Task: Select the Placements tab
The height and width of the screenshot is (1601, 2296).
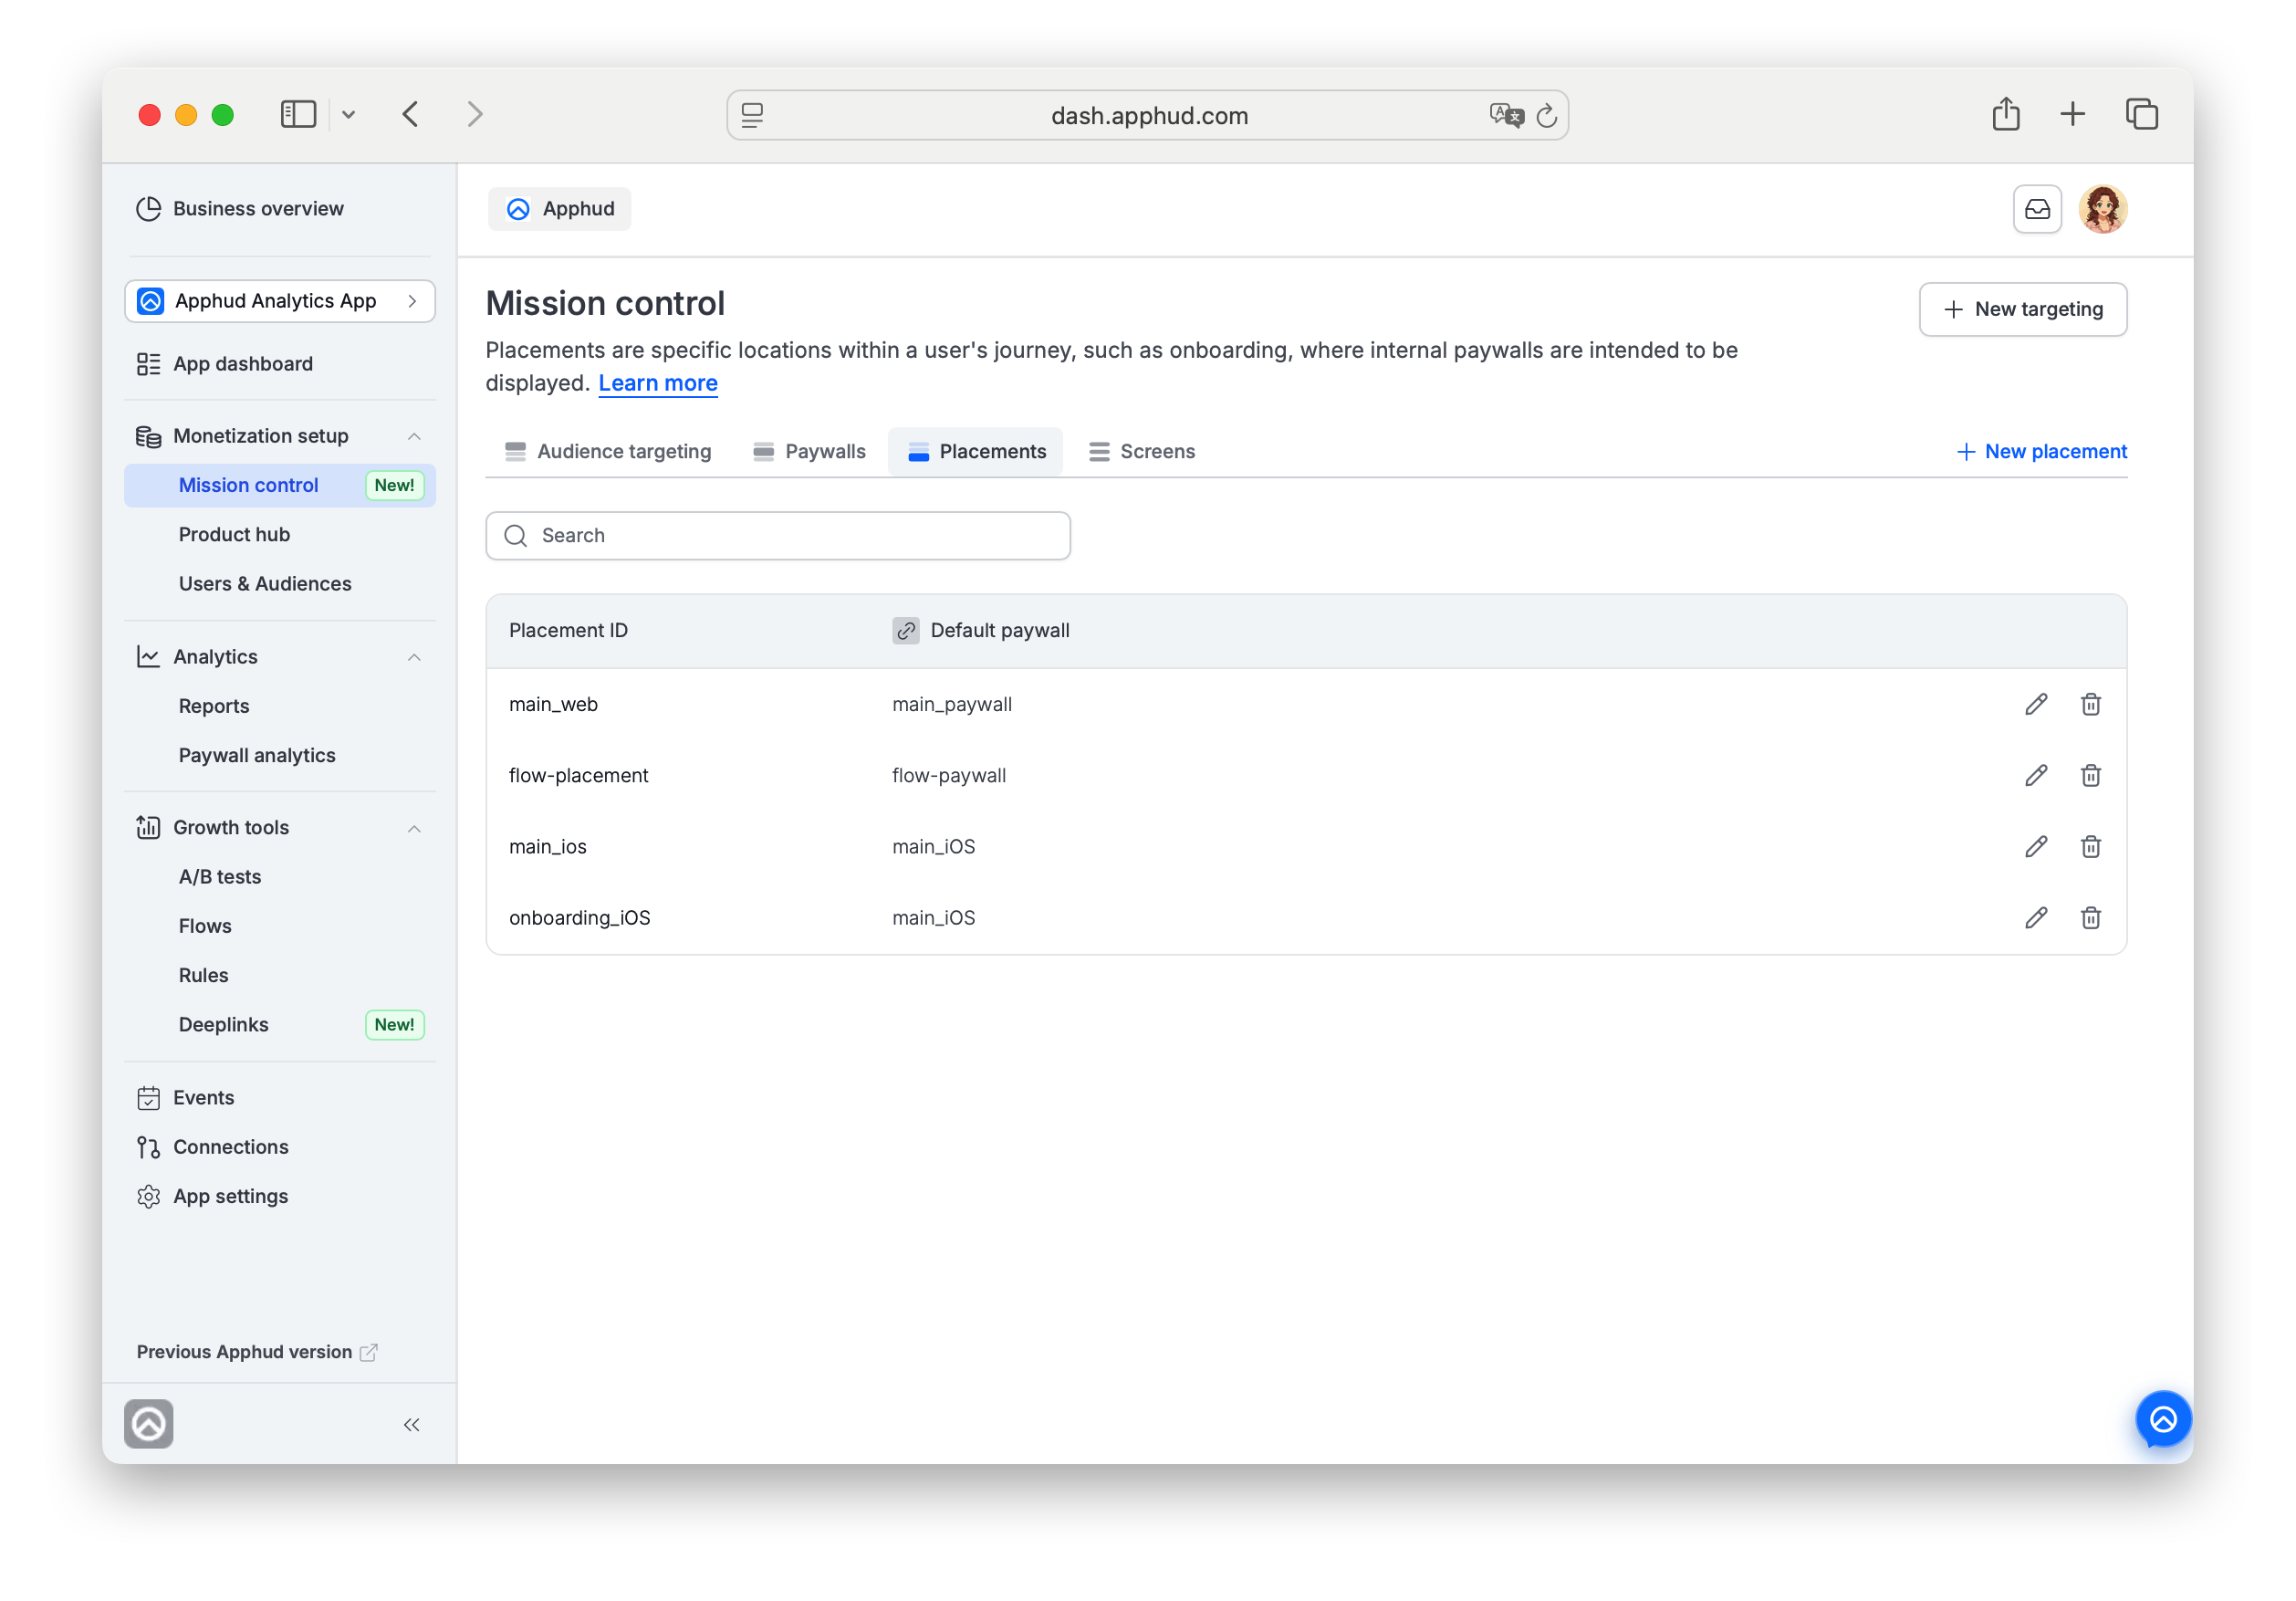Action: (976, 451)
